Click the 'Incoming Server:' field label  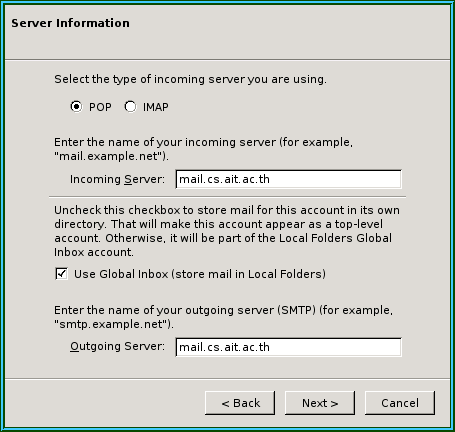click(117, 179)
